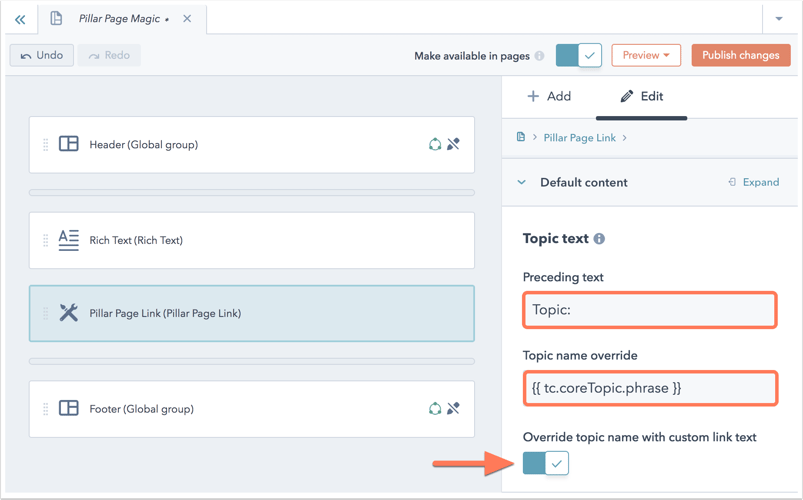The width and height of the screenshot is (803, 500).
Task: Show info for Make available in pages
Action: coord(539,56)
